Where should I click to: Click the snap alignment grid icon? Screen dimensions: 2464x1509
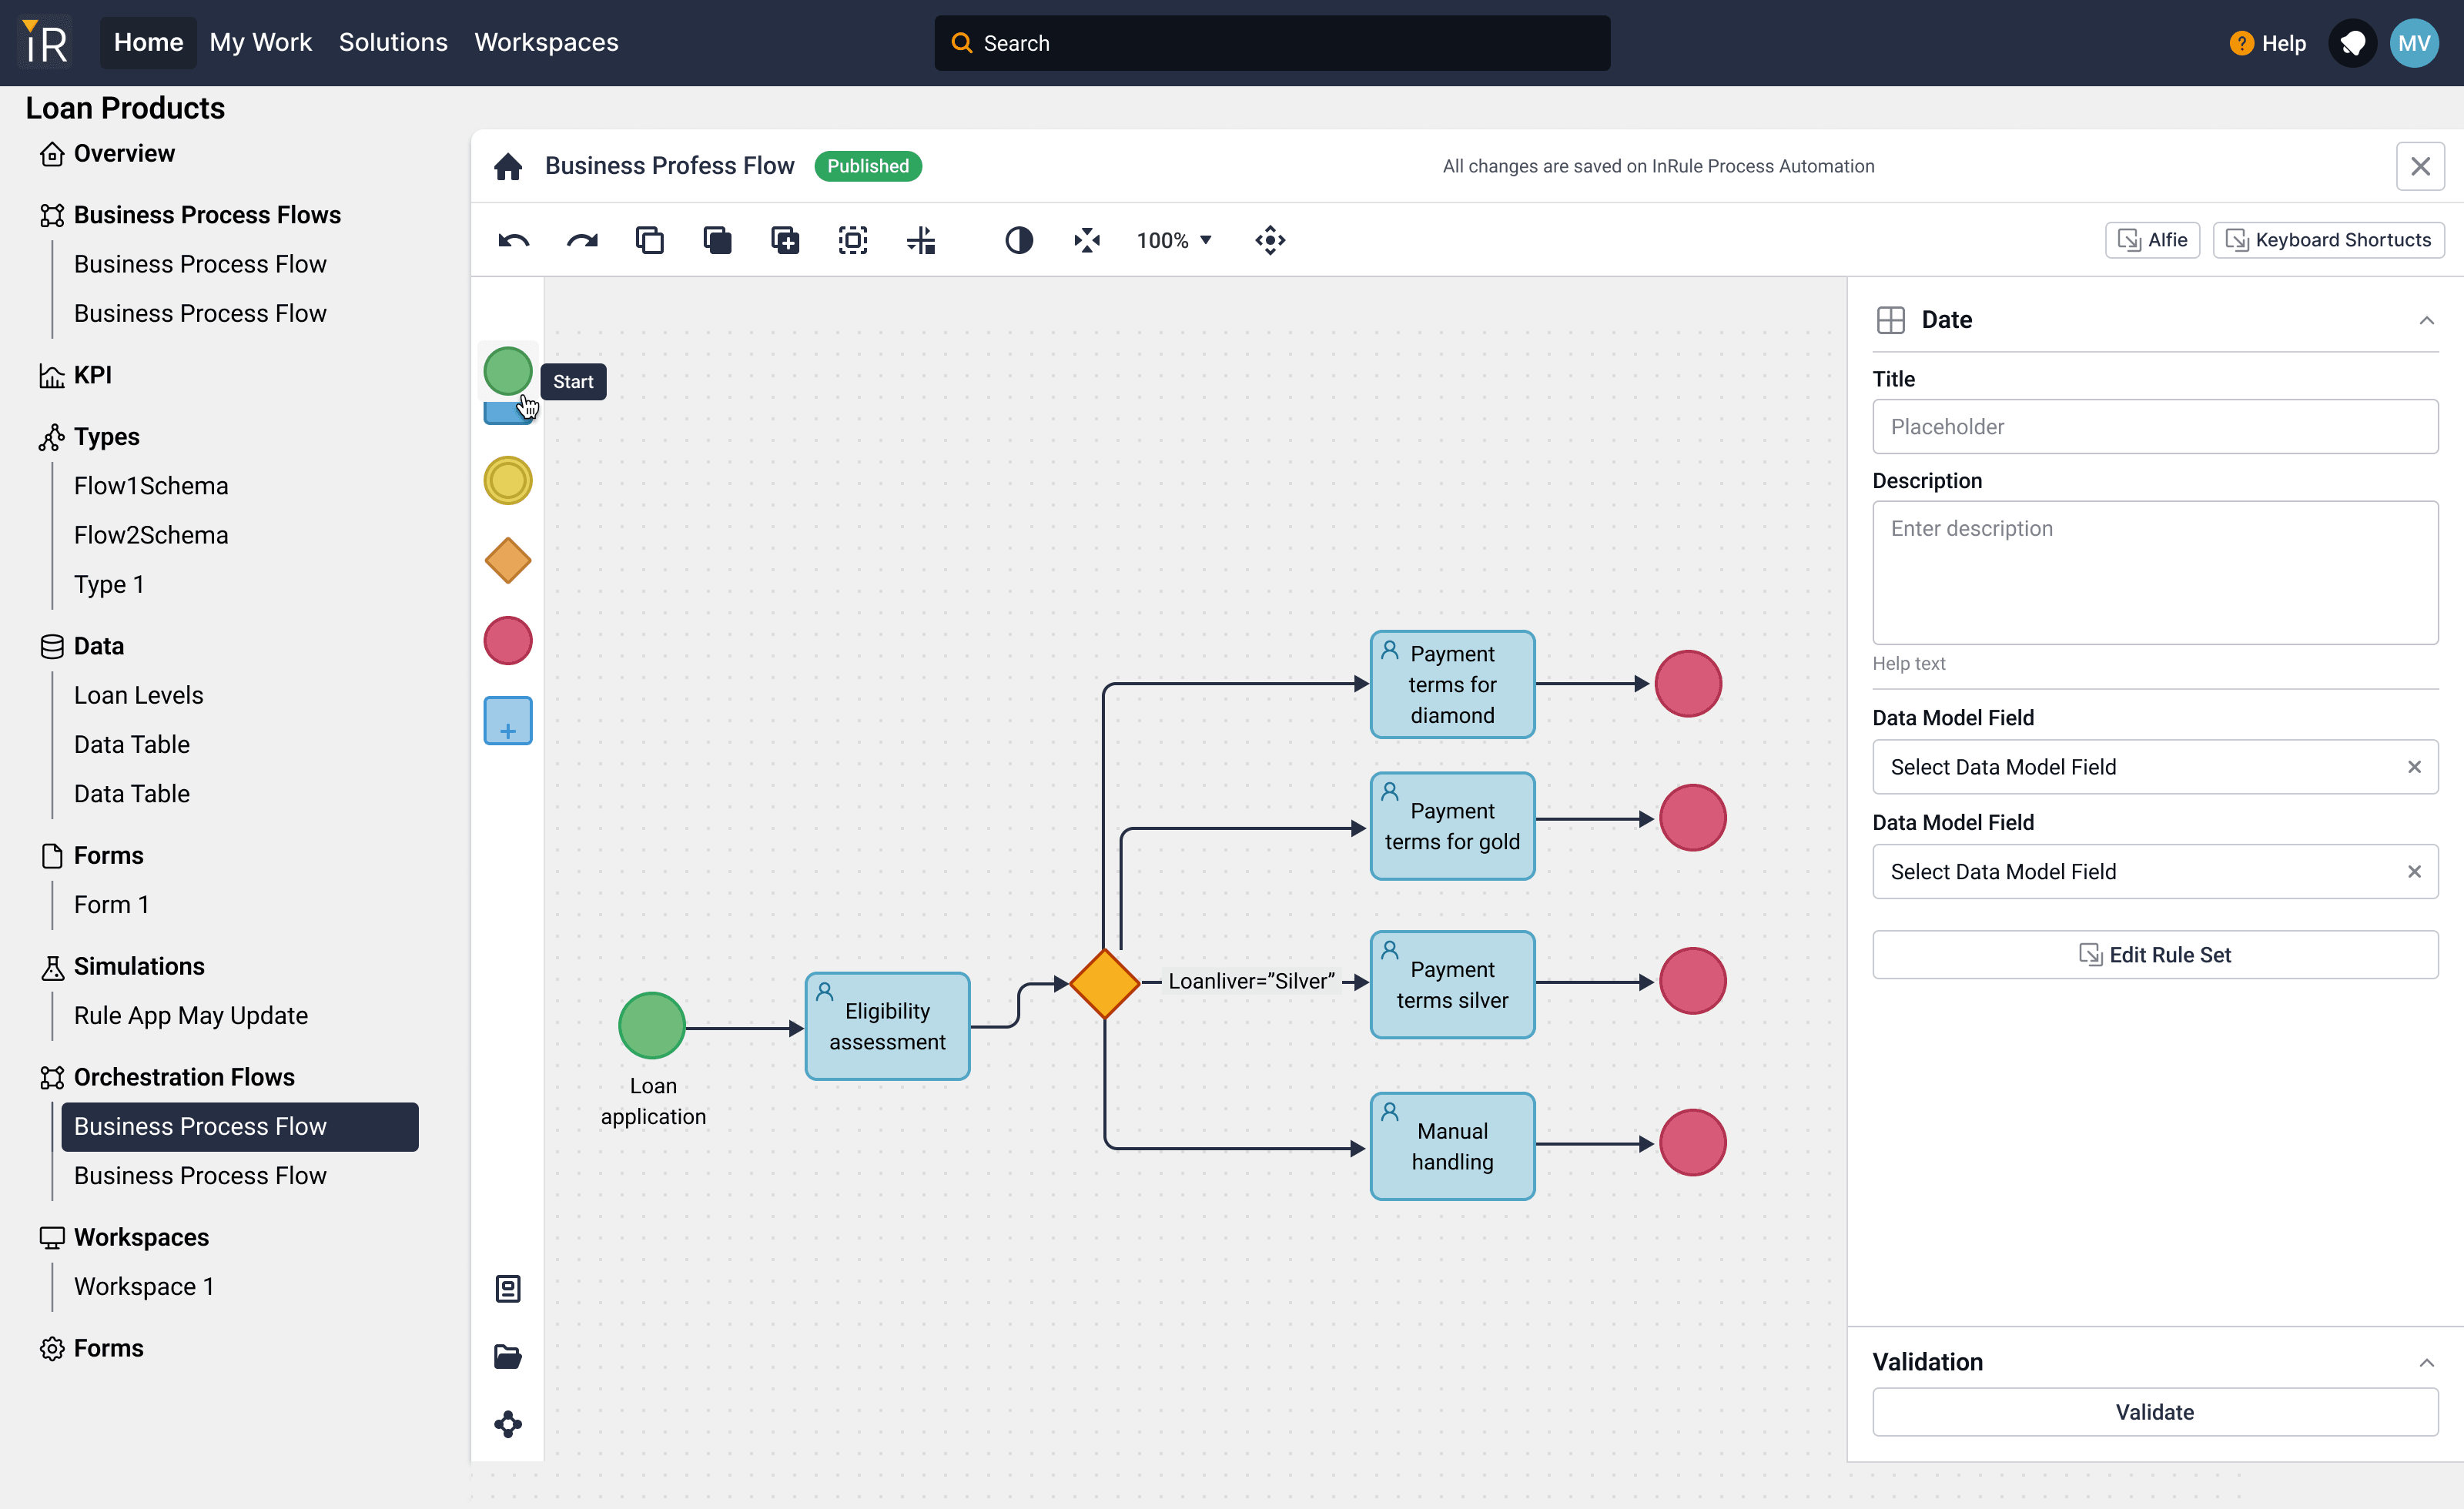point(921,240)
